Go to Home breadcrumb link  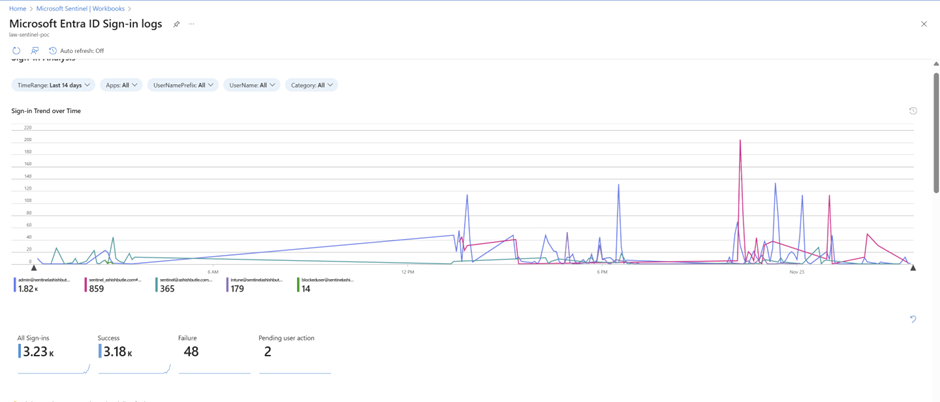point(17,8)
